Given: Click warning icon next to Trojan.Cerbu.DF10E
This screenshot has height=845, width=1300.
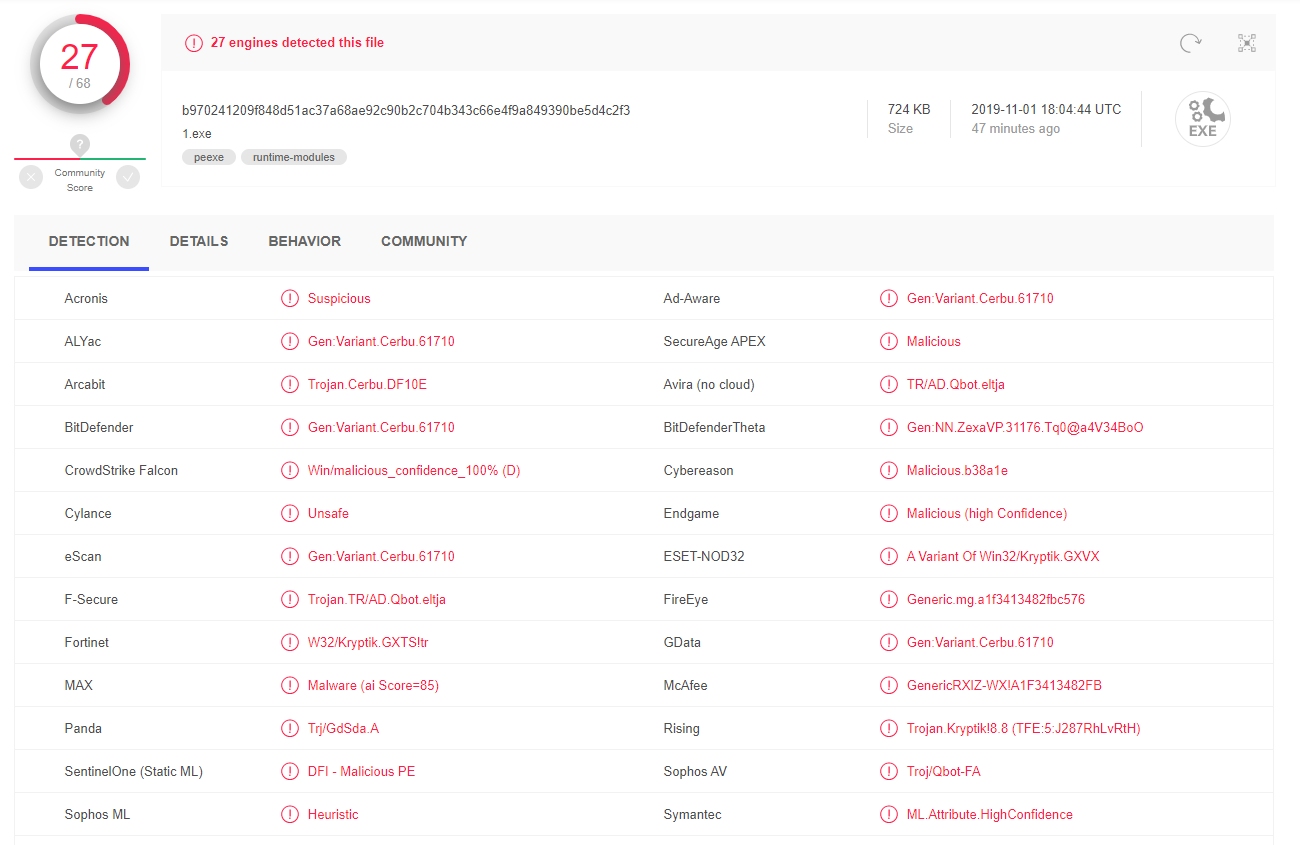Looking at the screenshot, I should coord(290,384).
